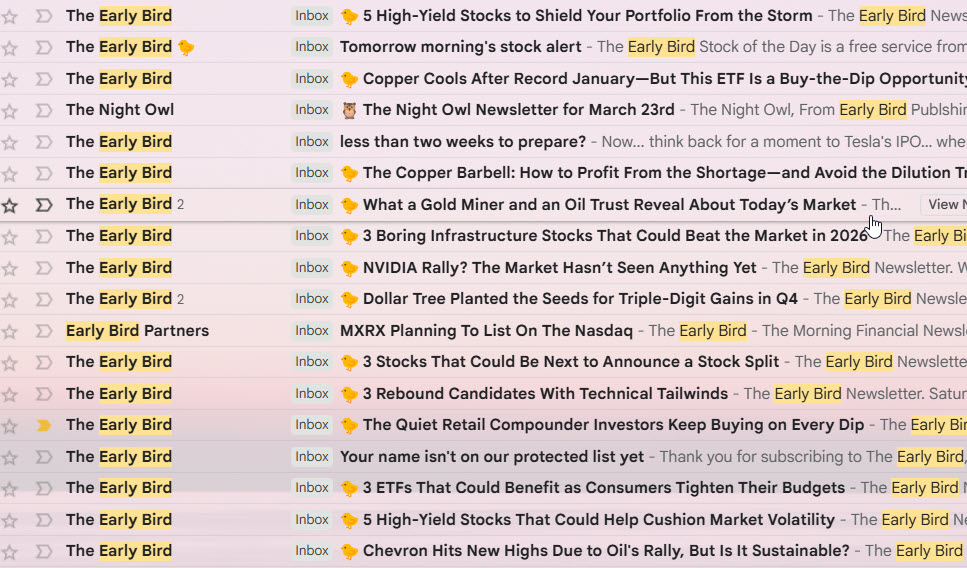Click Inbox label on '3 Rebound Candidates' row

pos(311,393)
